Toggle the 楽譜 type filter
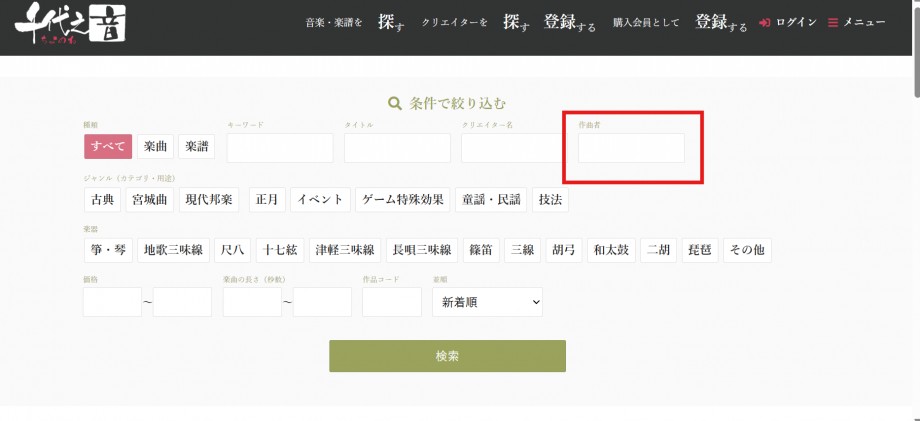 point(197,147)
